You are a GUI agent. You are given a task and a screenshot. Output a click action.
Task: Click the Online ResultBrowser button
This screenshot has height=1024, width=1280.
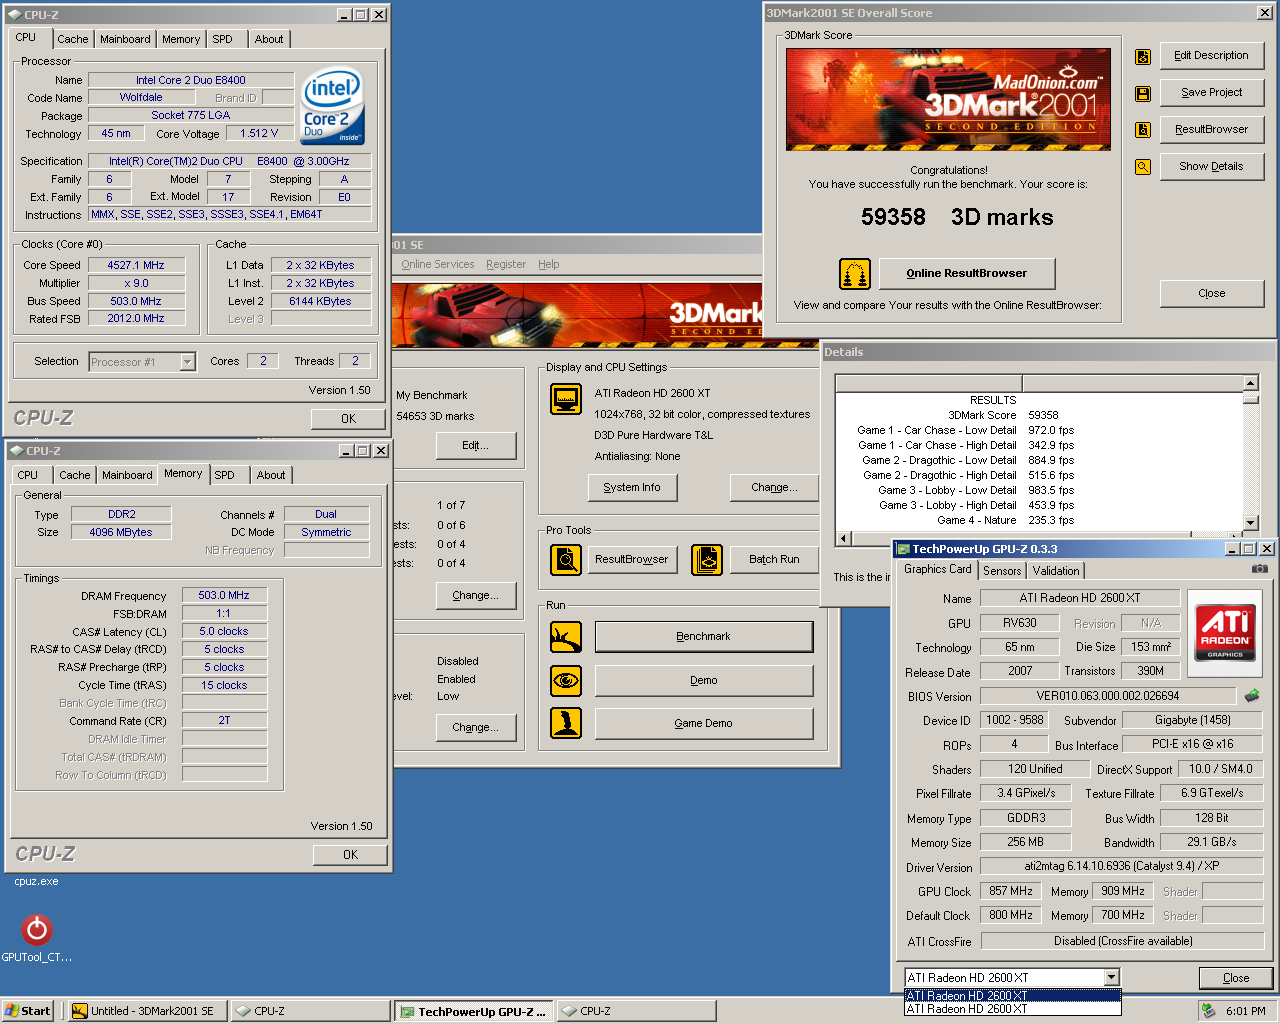coord(967,273)
